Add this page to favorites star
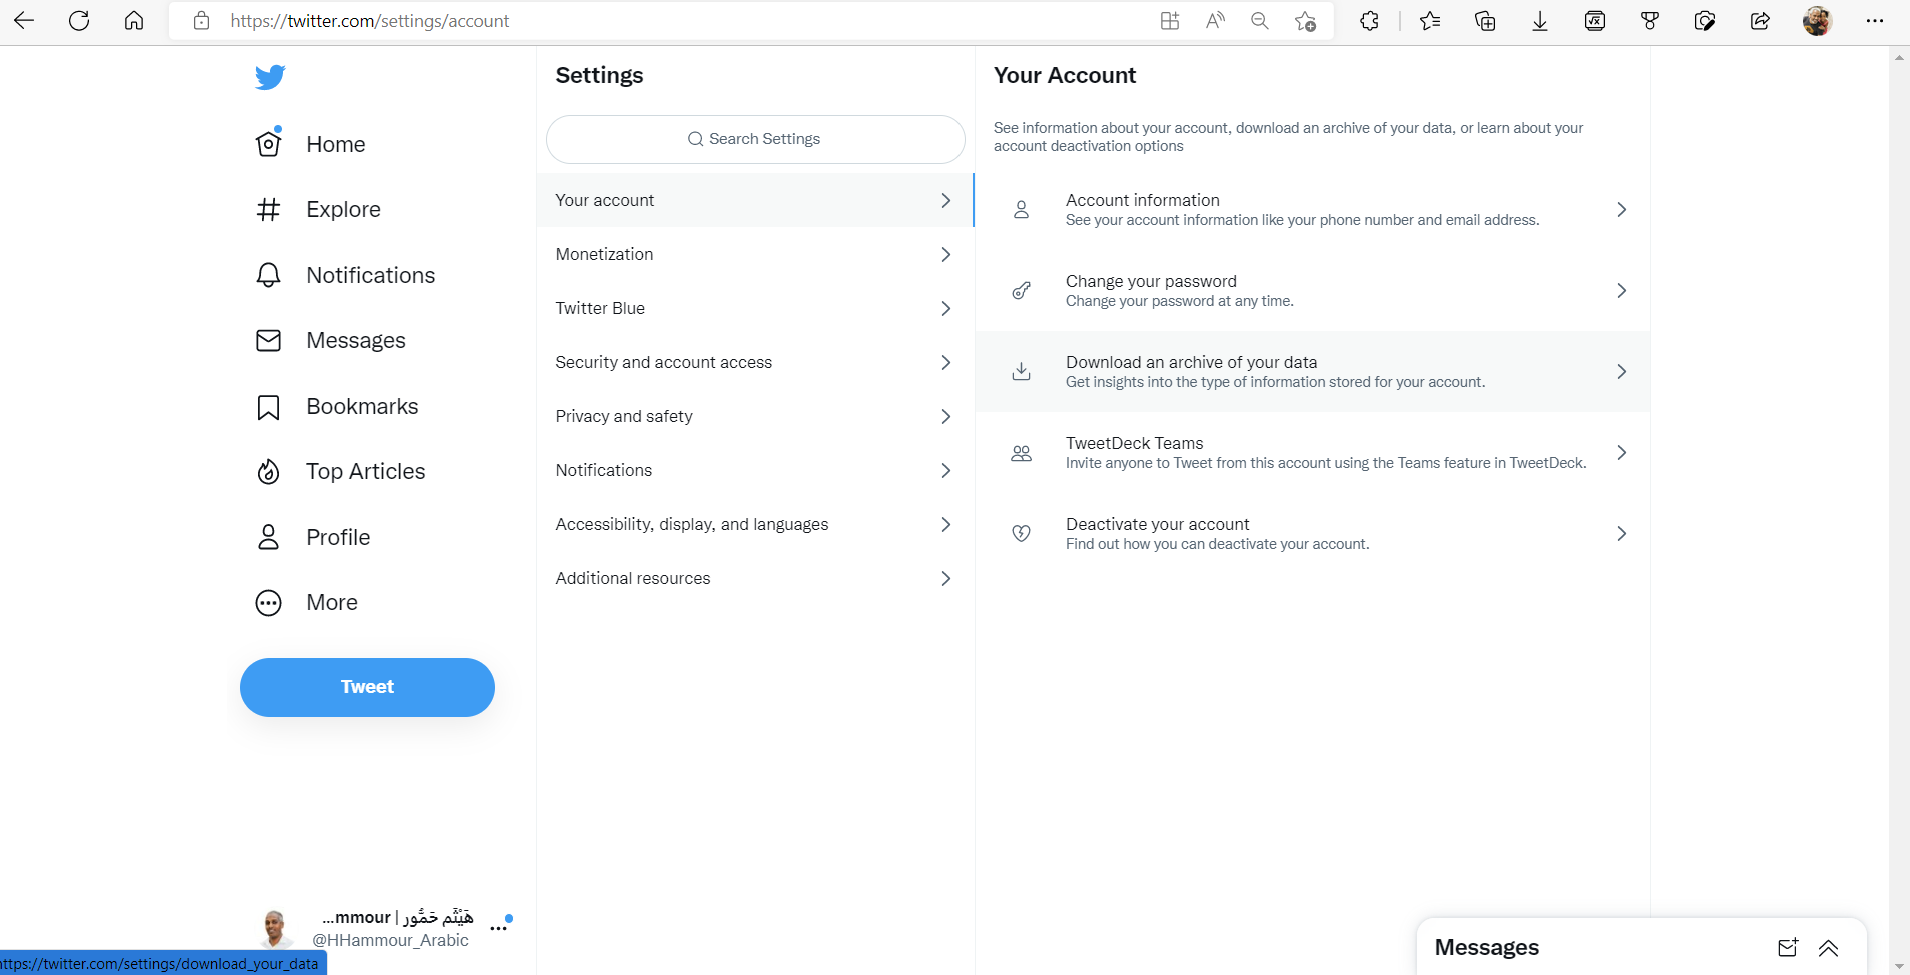Viewport: 1910px width, 975px height. [1305, 21]
